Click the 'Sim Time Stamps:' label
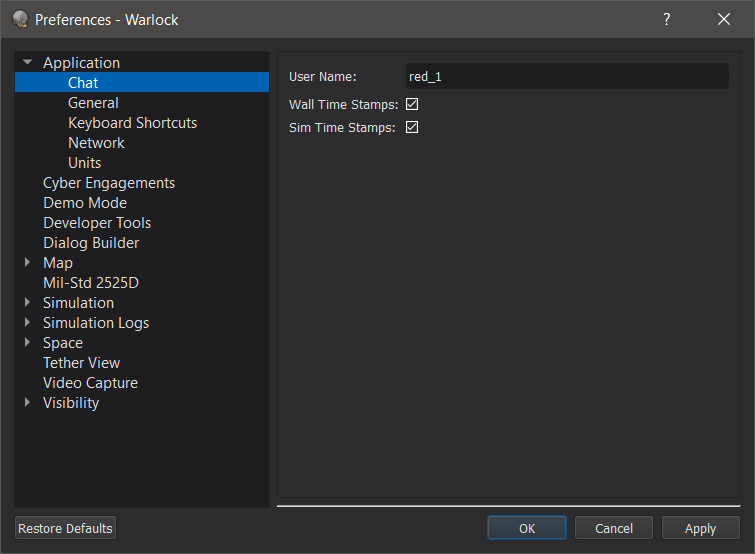This screenshot has height=554, width=755. coord(342,128)
